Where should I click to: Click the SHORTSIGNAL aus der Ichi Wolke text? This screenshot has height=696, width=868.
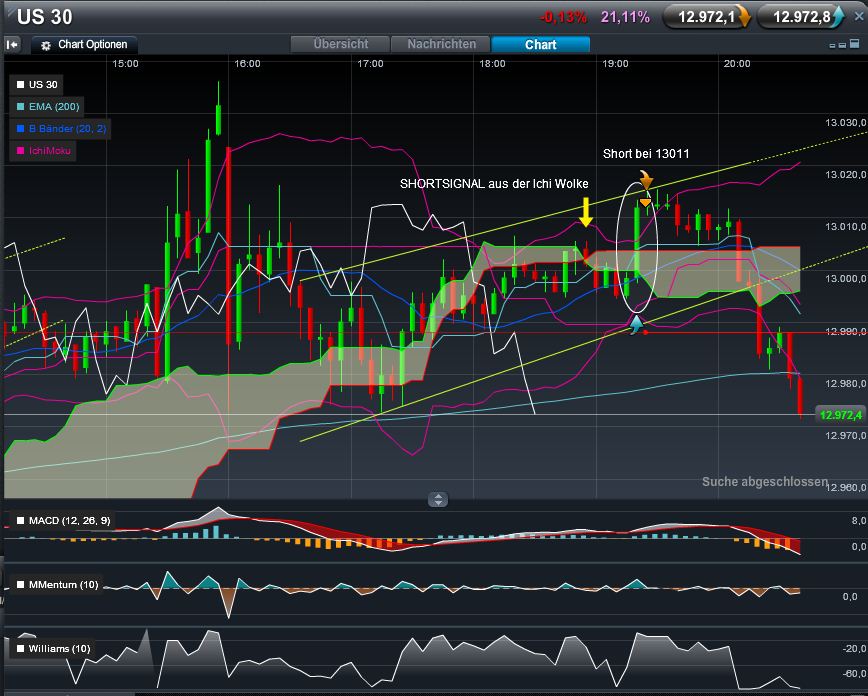494,184
